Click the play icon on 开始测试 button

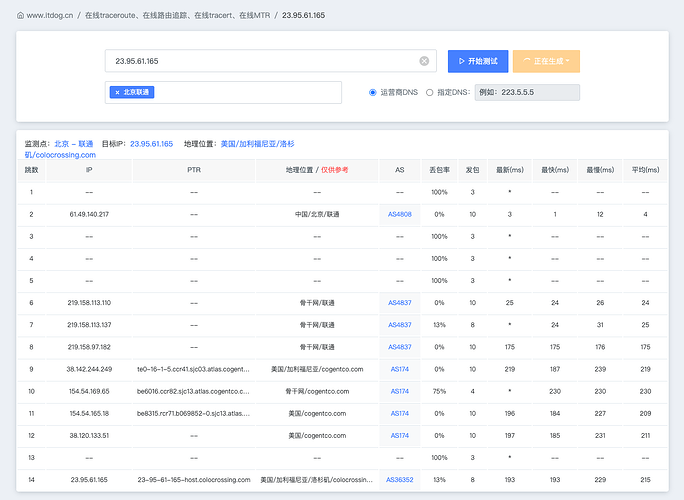[x=462, y=61]
